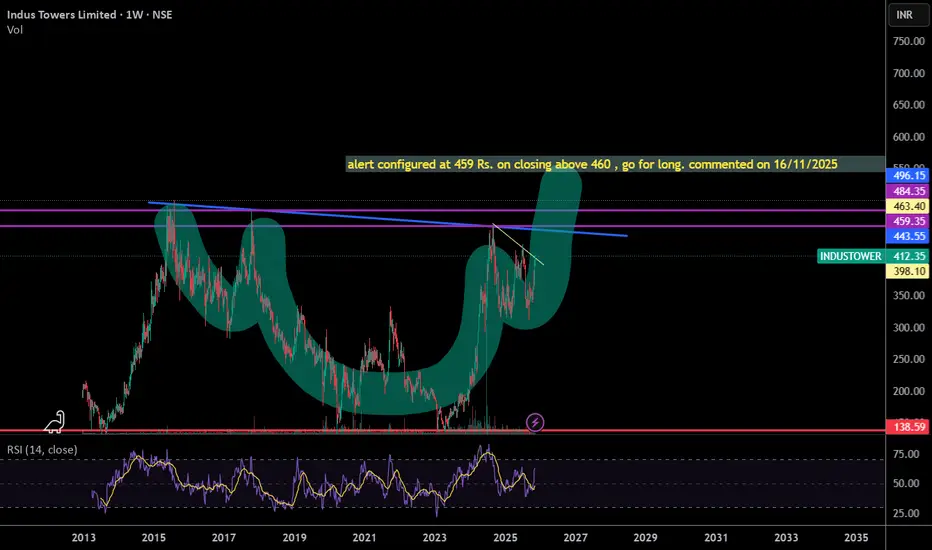Click the 2019 label on the time axis

(x=294, y=538)
